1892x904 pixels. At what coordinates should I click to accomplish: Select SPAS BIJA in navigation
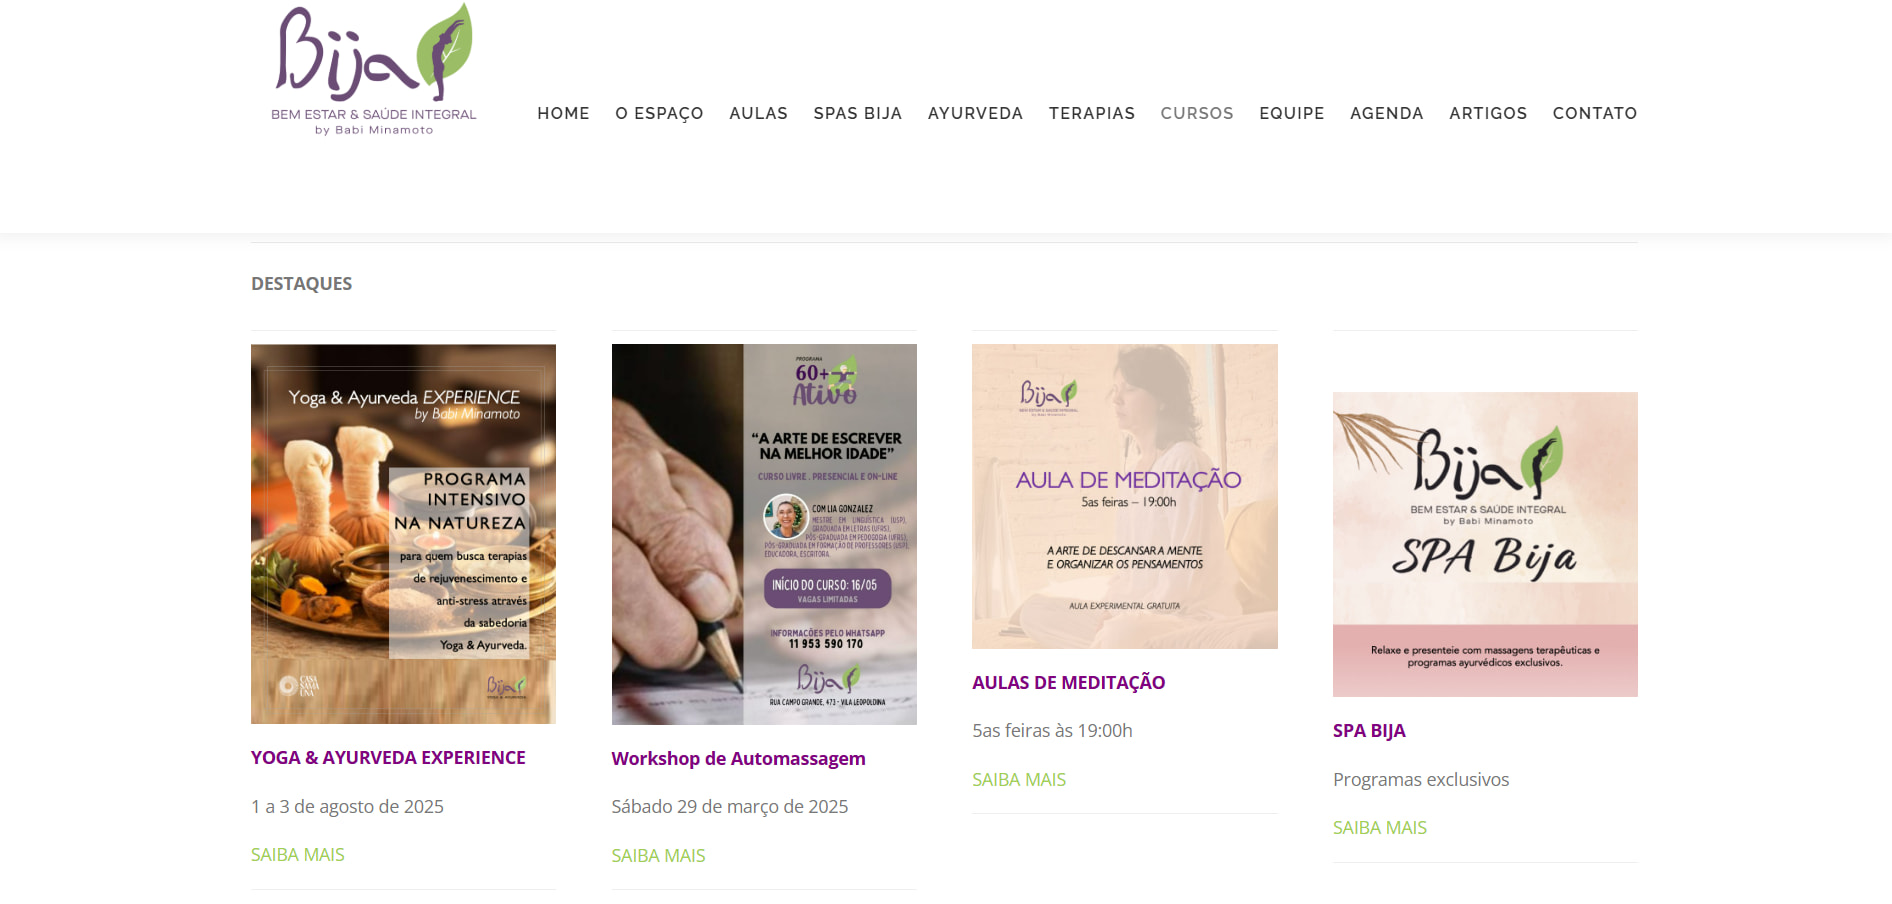(858, 113)
